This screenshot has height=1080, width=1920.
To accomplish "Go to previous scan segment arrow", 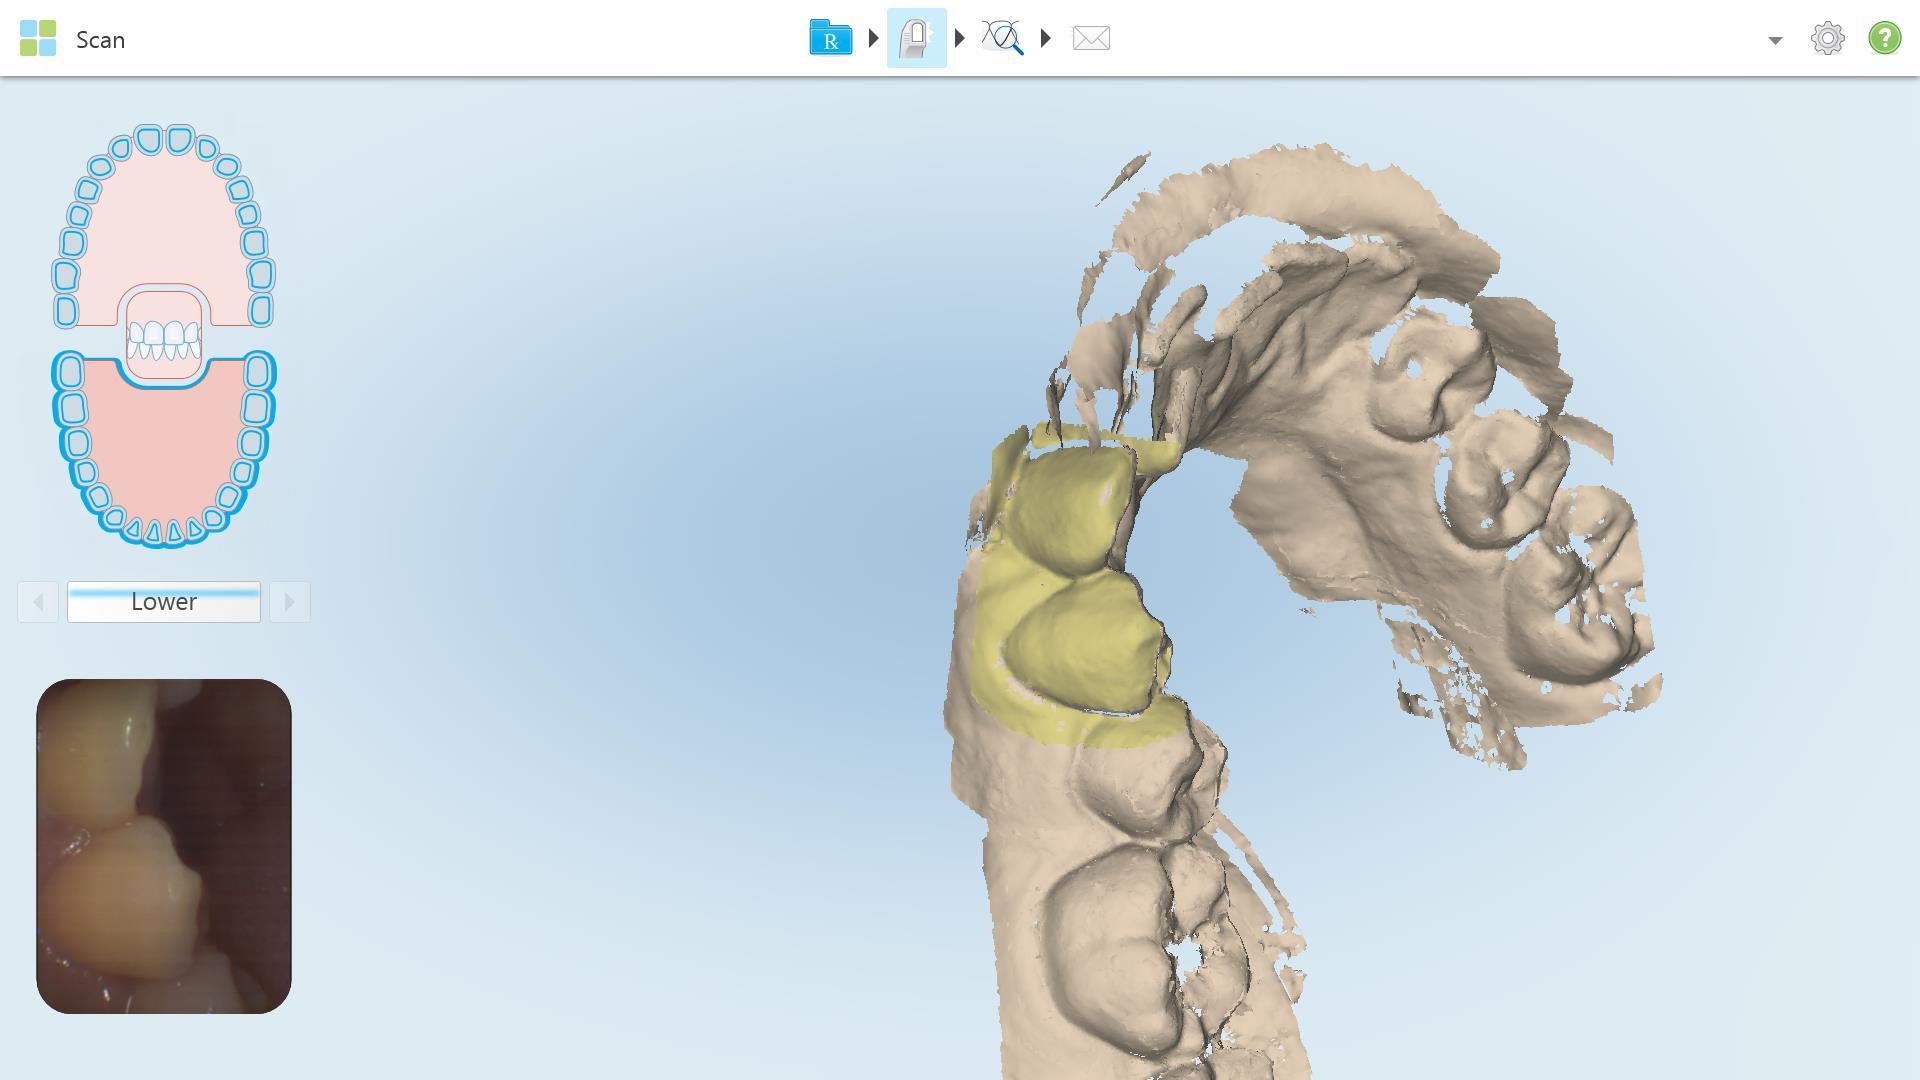I will pos(38,602).
